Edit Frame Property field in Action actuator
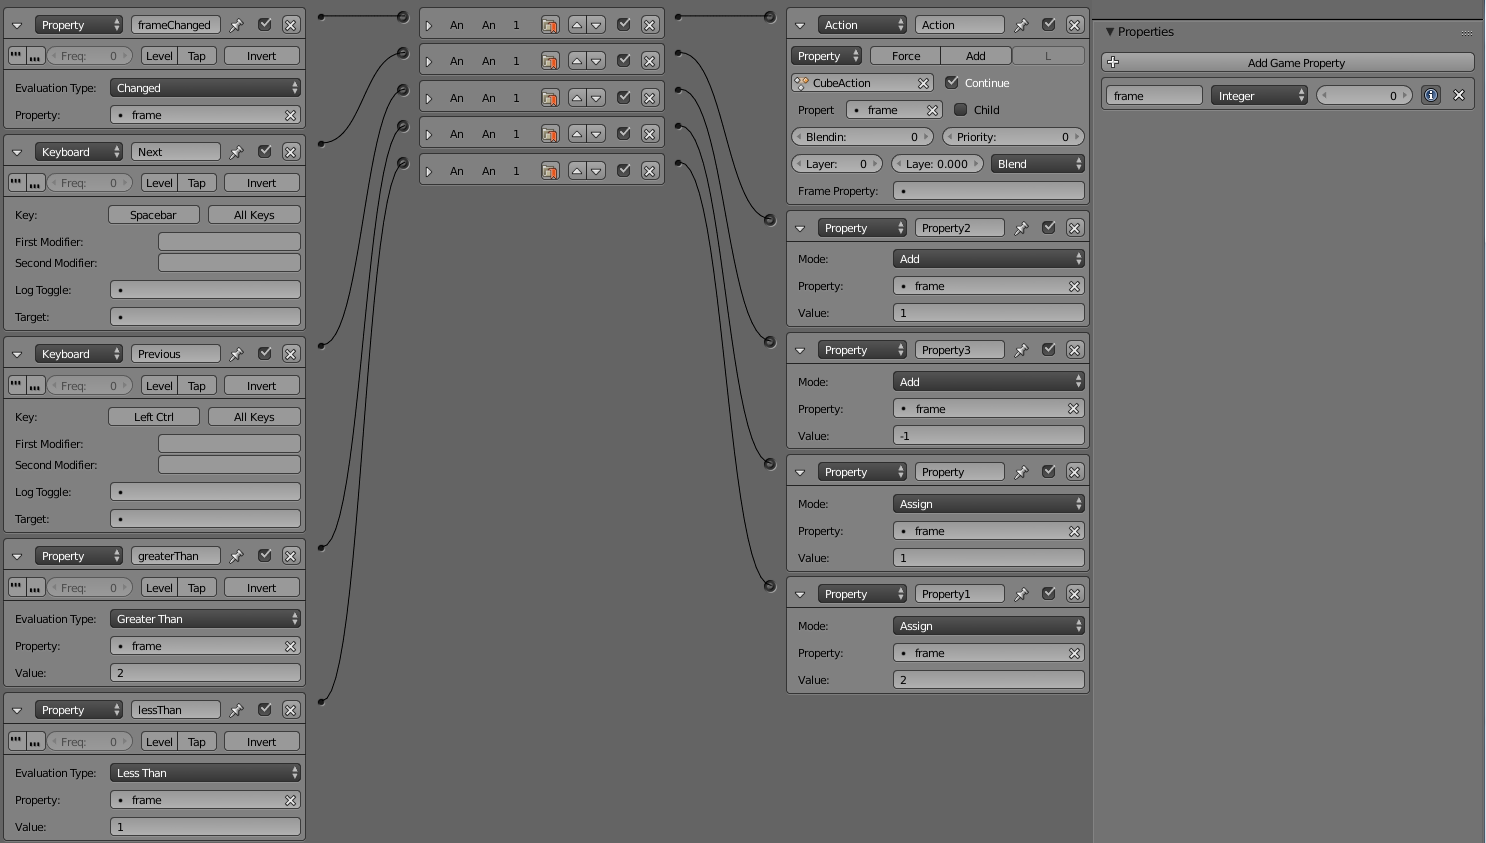The width and height of the screenshot is (1486, 843). 988,191
